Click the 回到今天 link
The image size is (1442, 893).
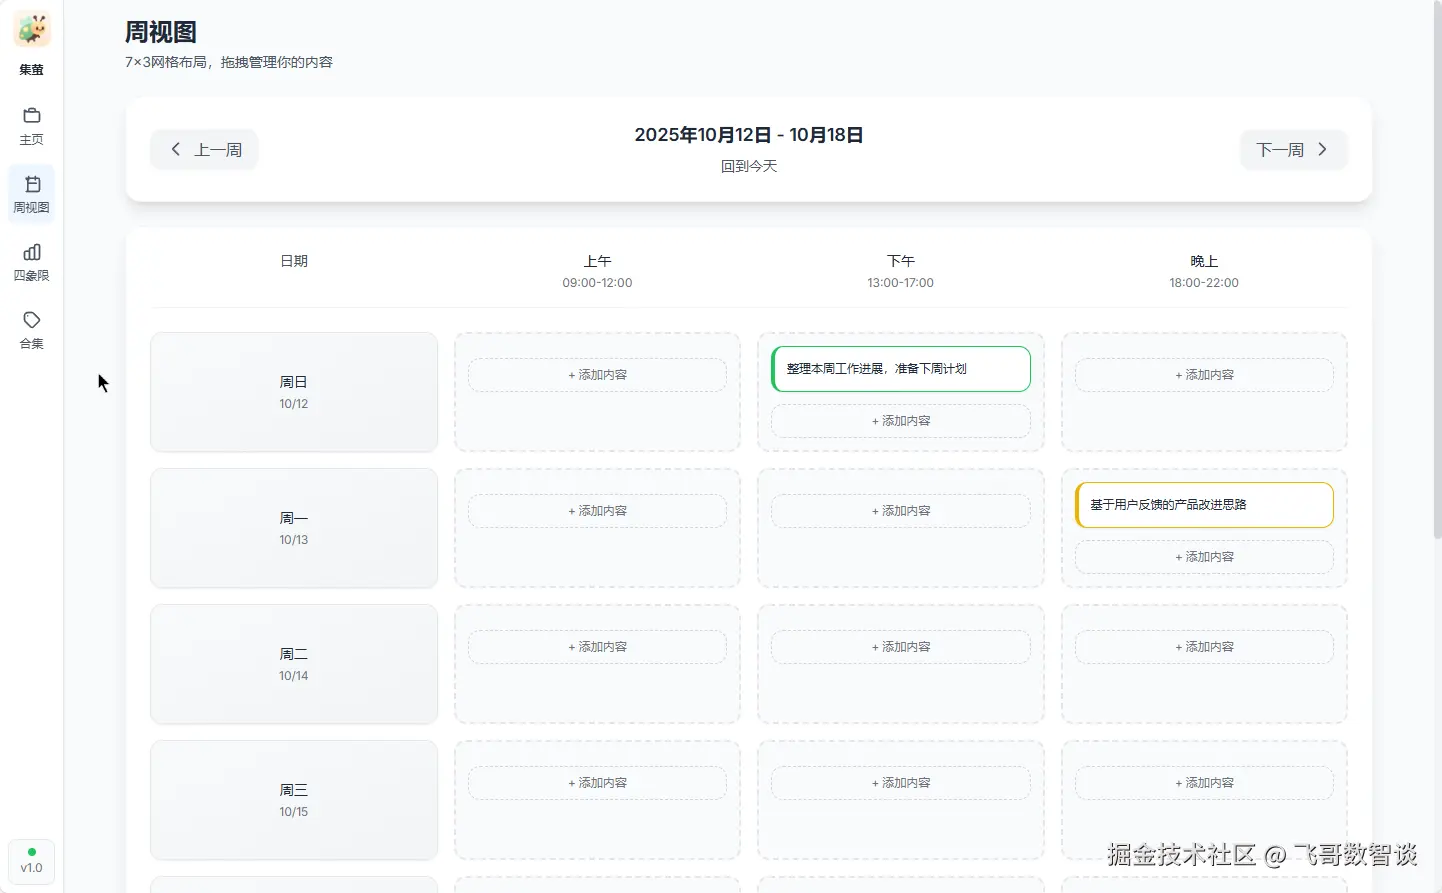click(749, 165)
